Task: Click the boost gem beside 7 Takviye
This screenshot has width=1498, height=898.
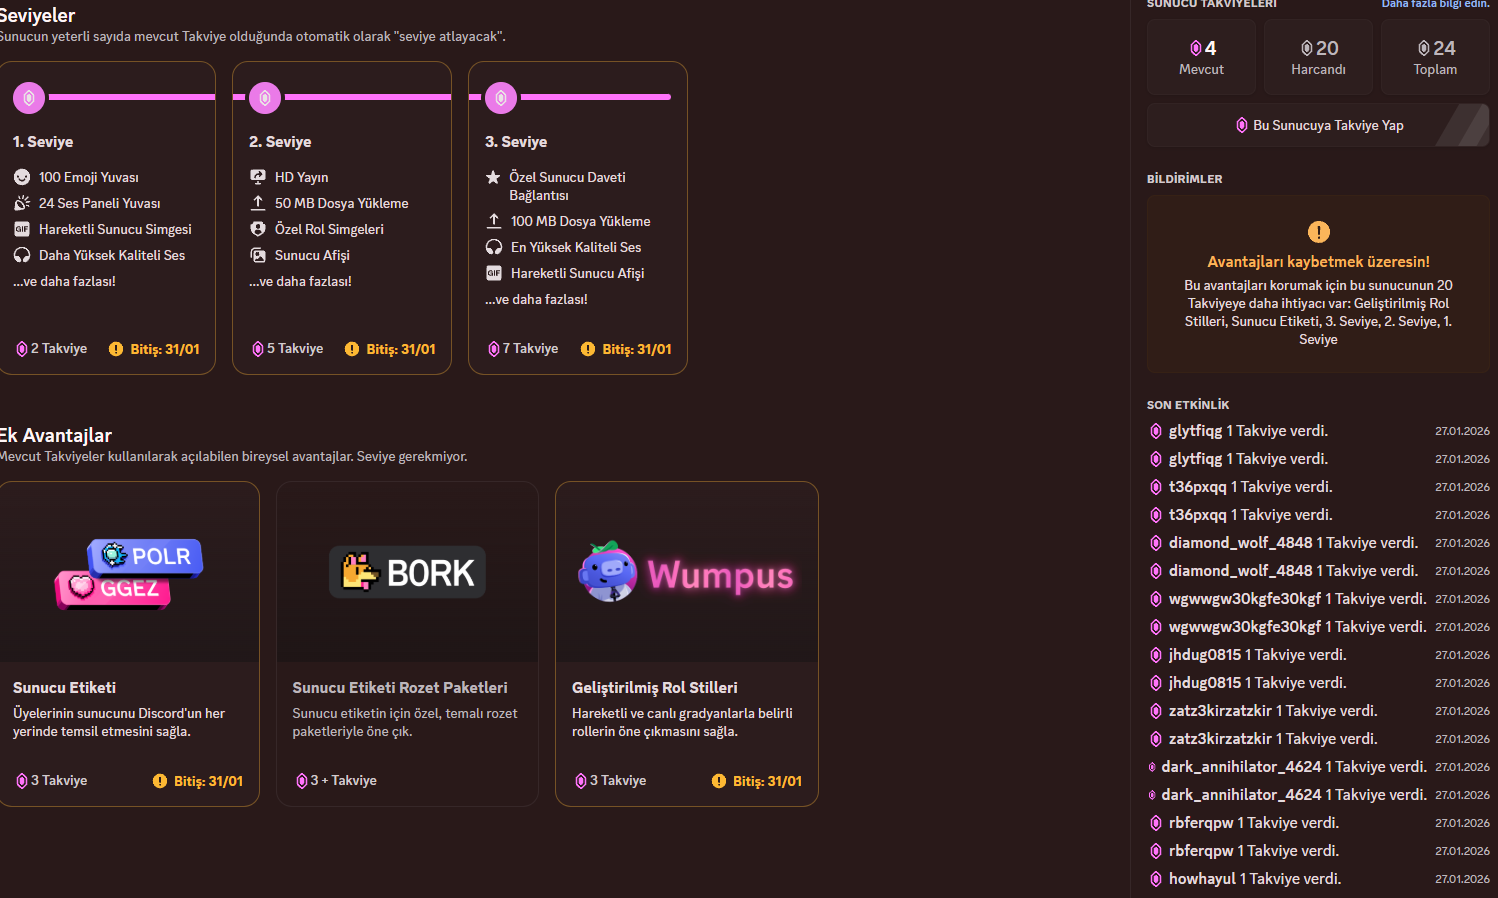Action: [x=494, y=349]
